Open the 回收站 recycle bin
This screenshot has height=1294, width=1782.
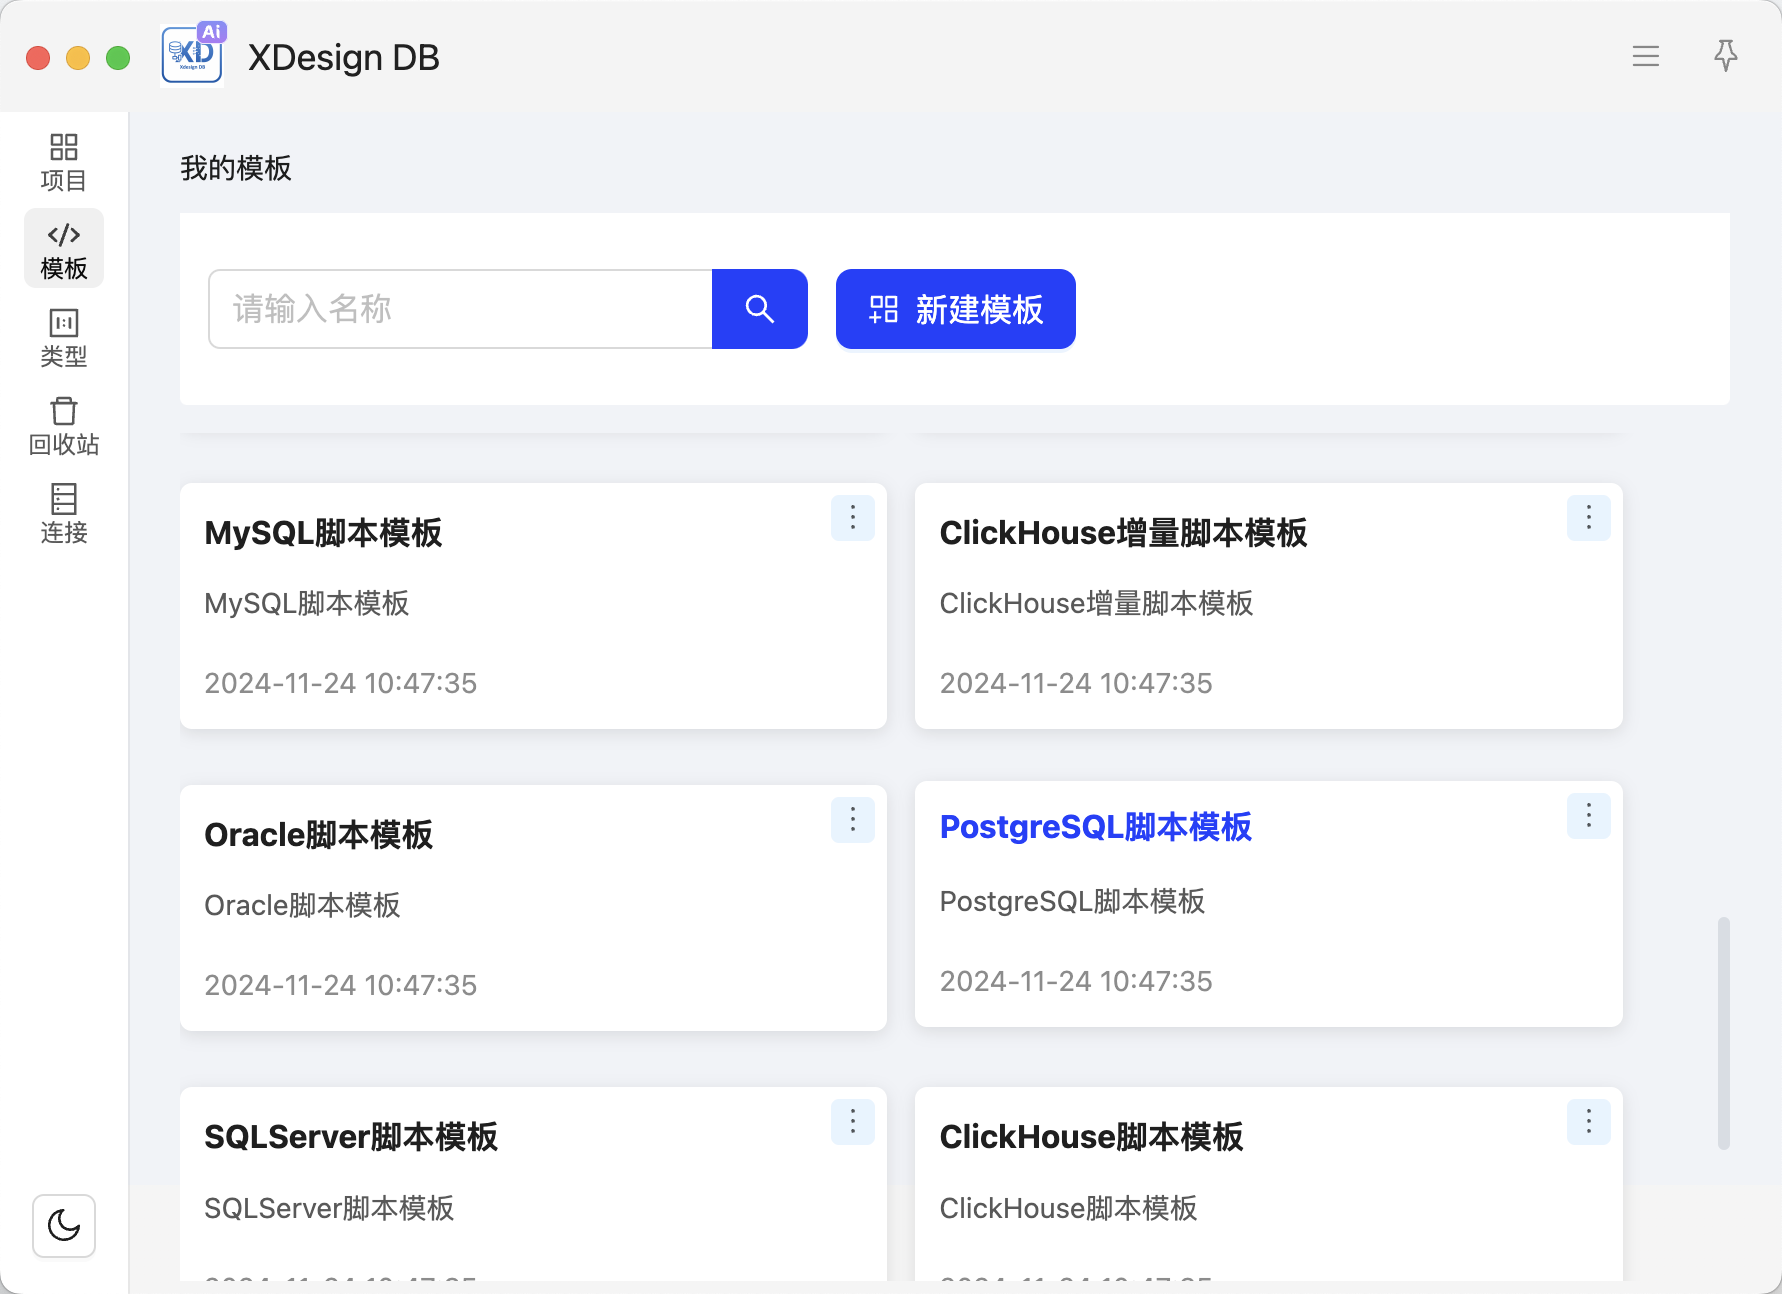tap(64, 425)
